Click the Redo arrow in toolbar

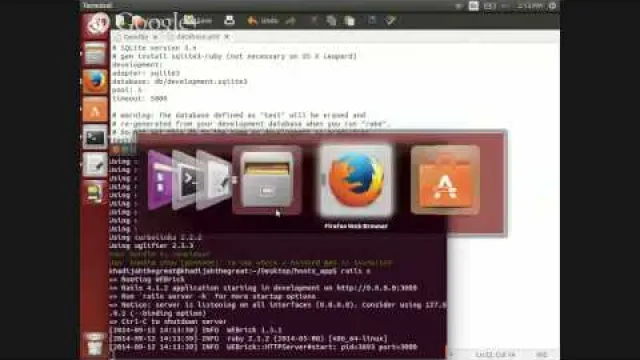[x=291, y=20]
